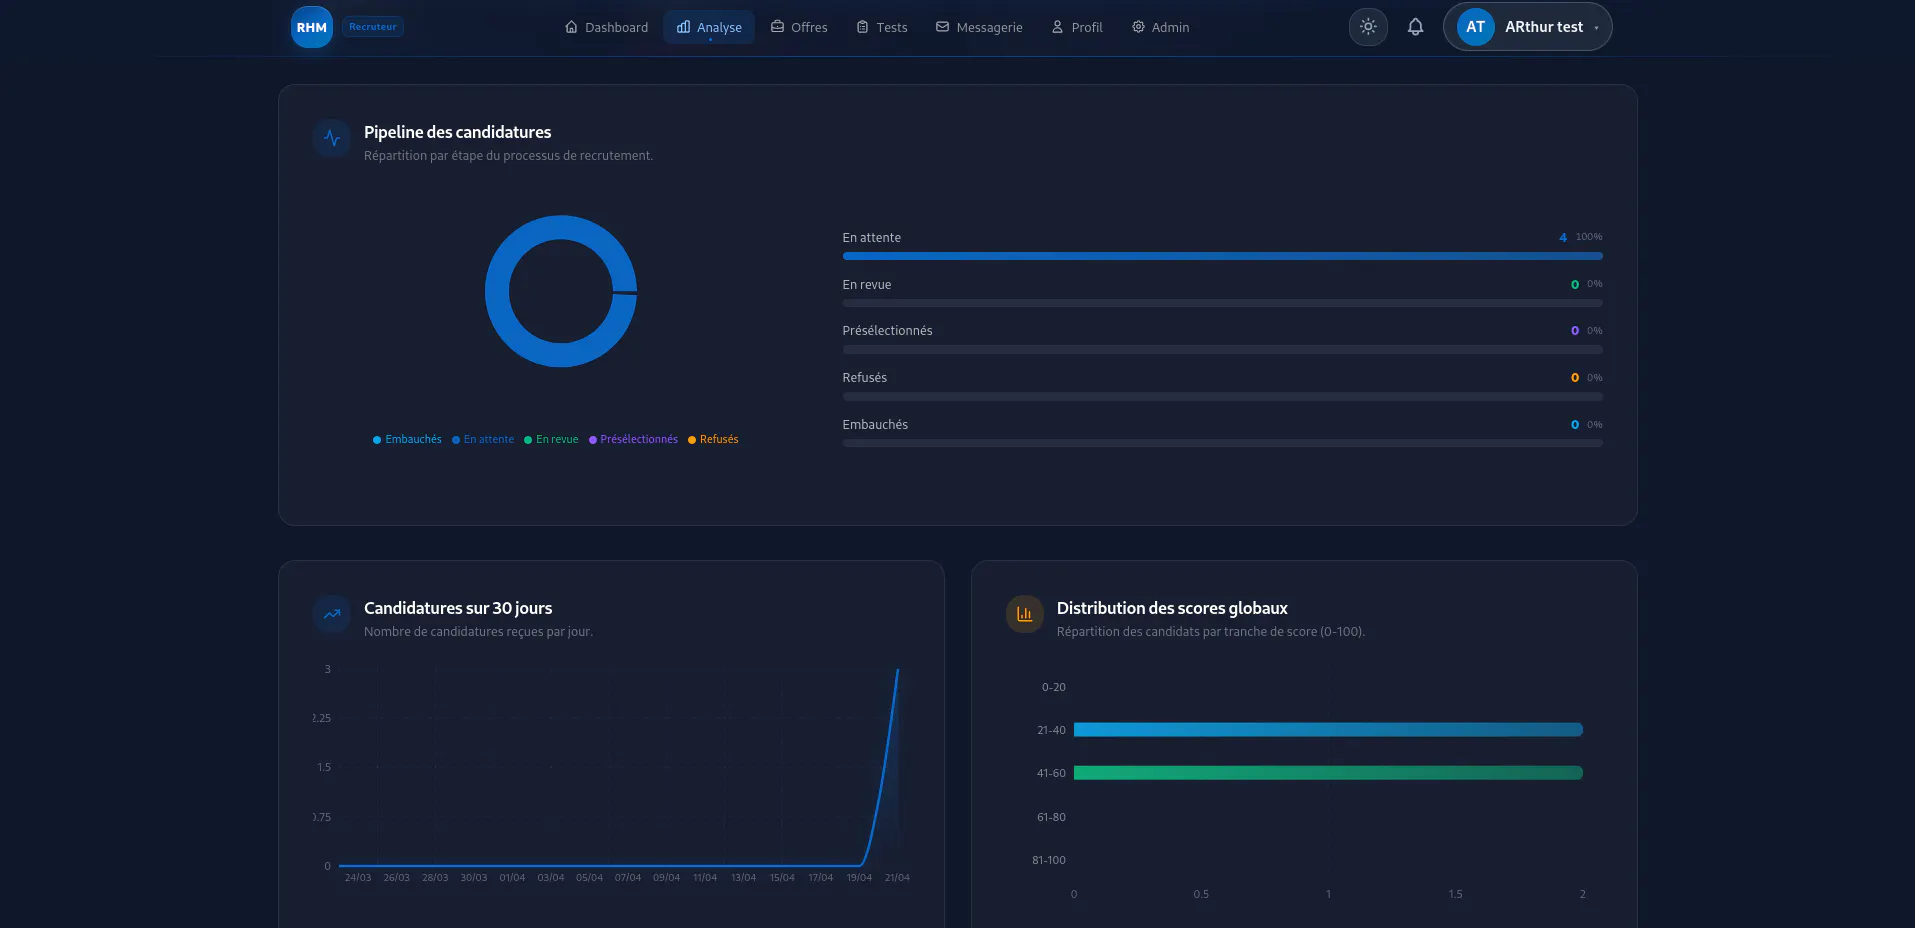Click the Messagerie envelope icon

pyautogui.click(x=942, y=27)
